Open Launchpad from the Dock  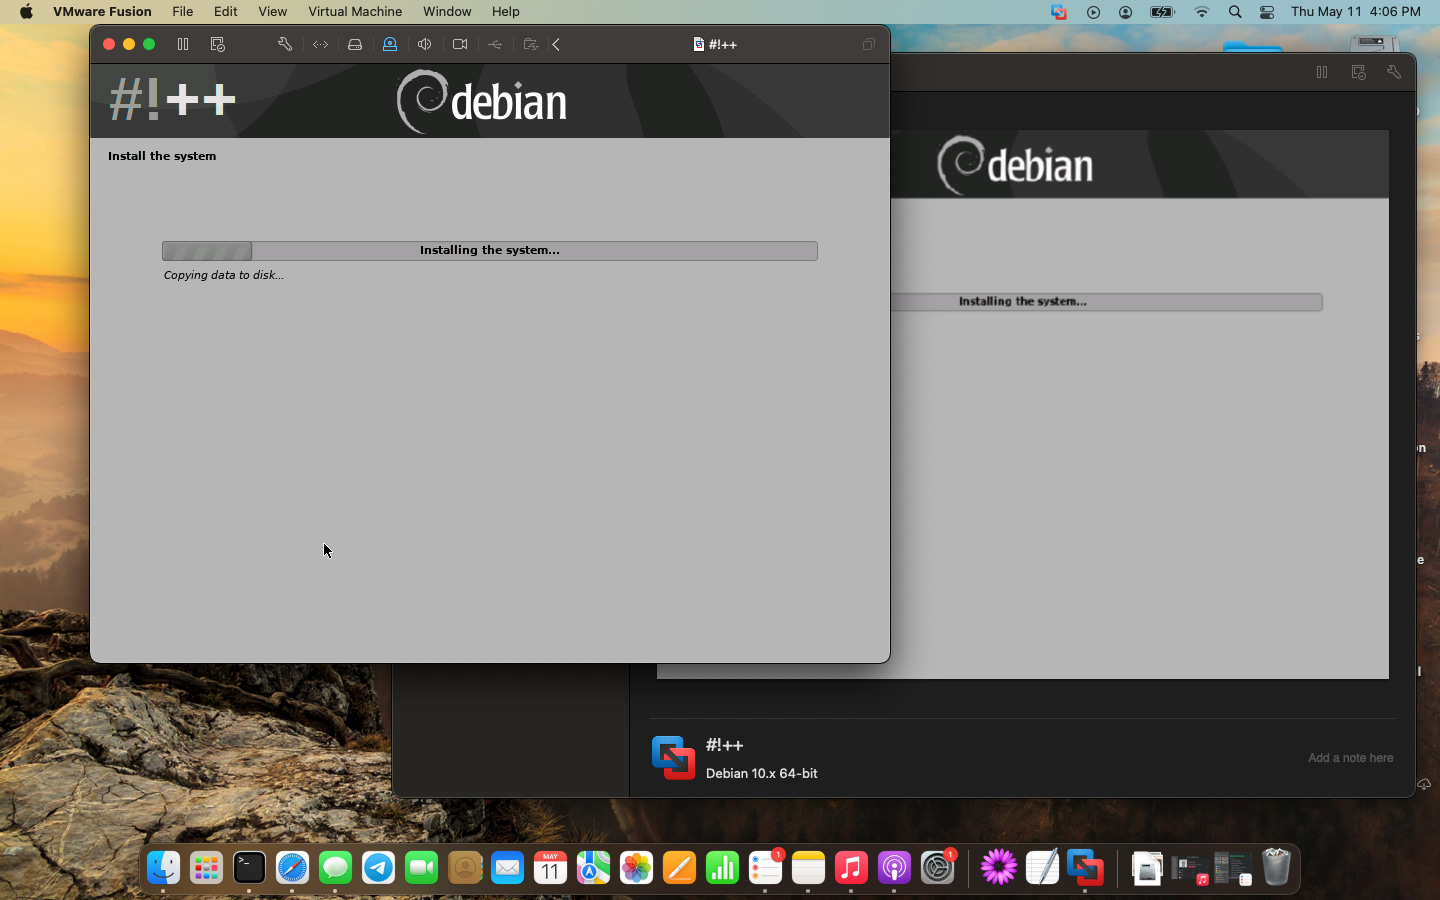point(207,868)
